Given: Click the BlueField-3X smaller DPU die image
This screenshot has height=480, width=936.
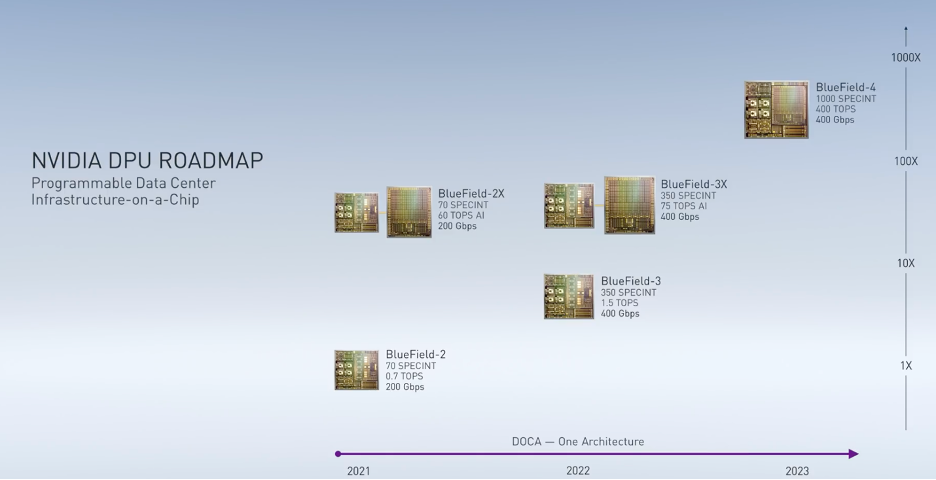Looking at the screenshot, I should (x=569, y=206).
